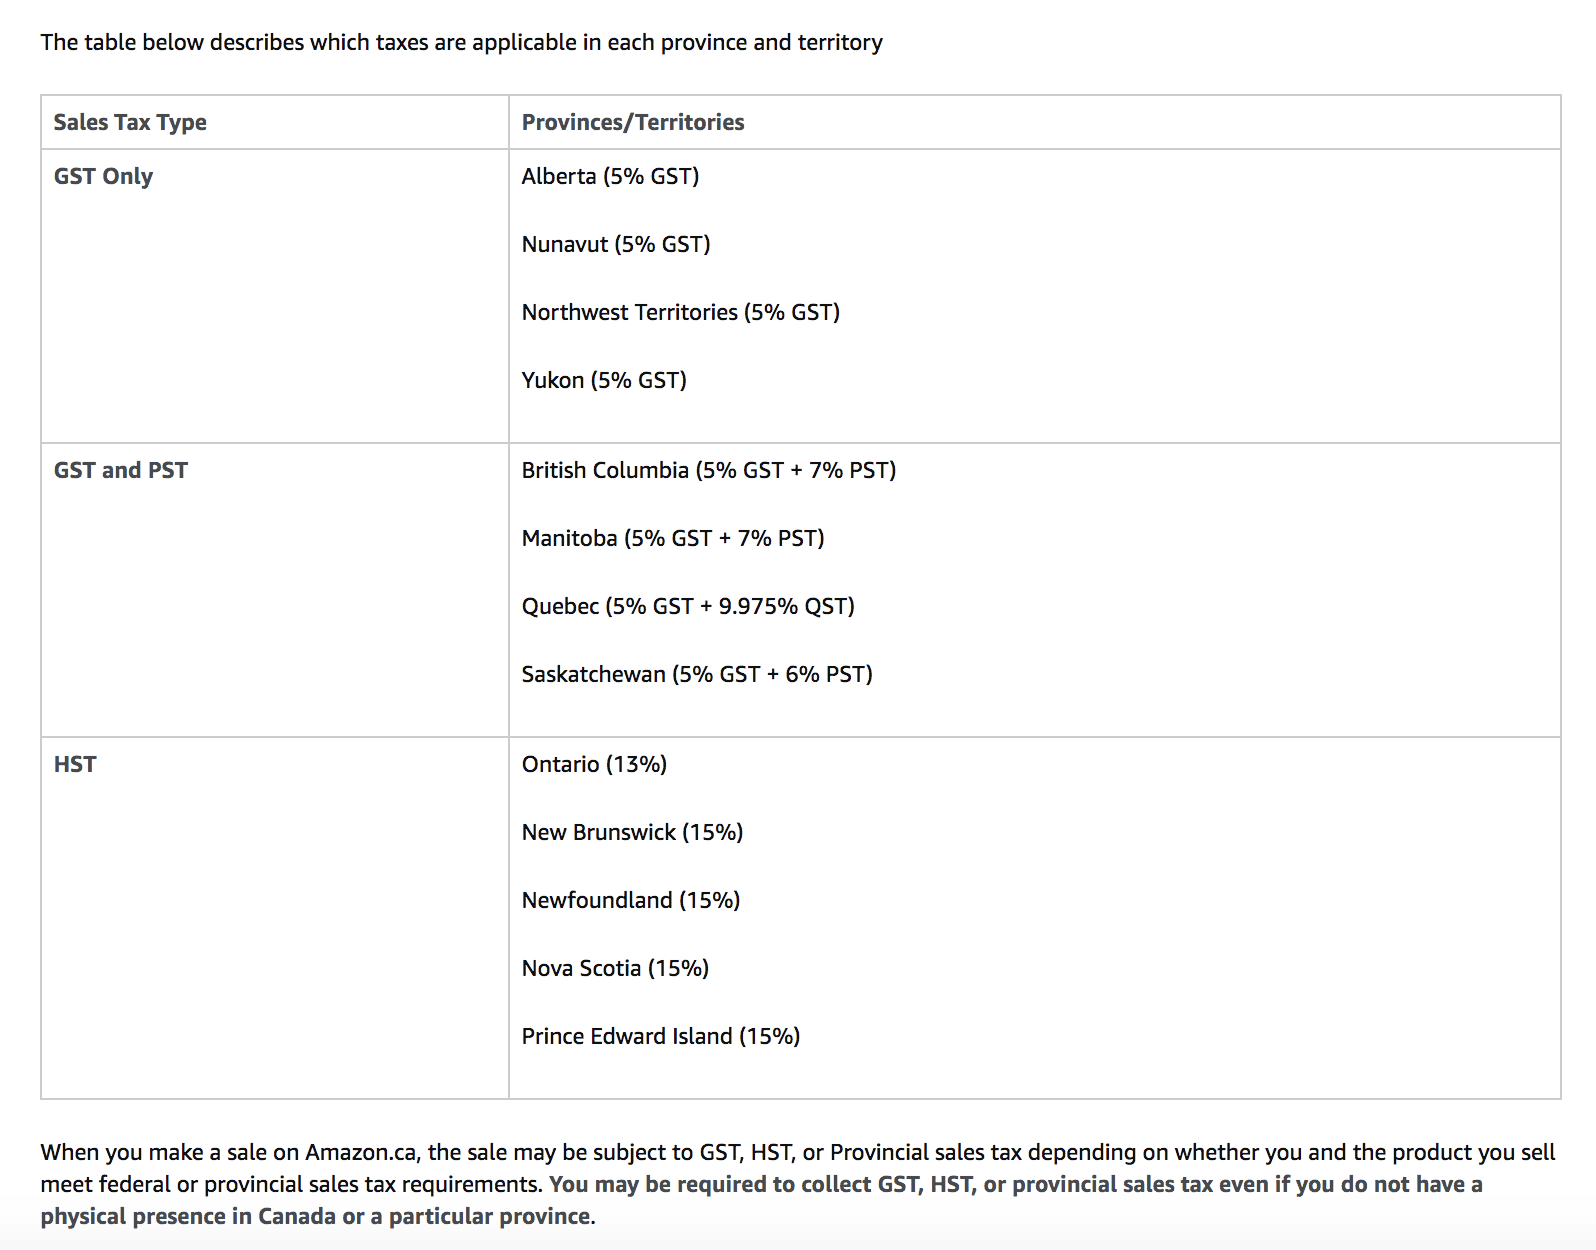
Task: Select the Ontario (13%) entry
Action: tap(594, 764)
